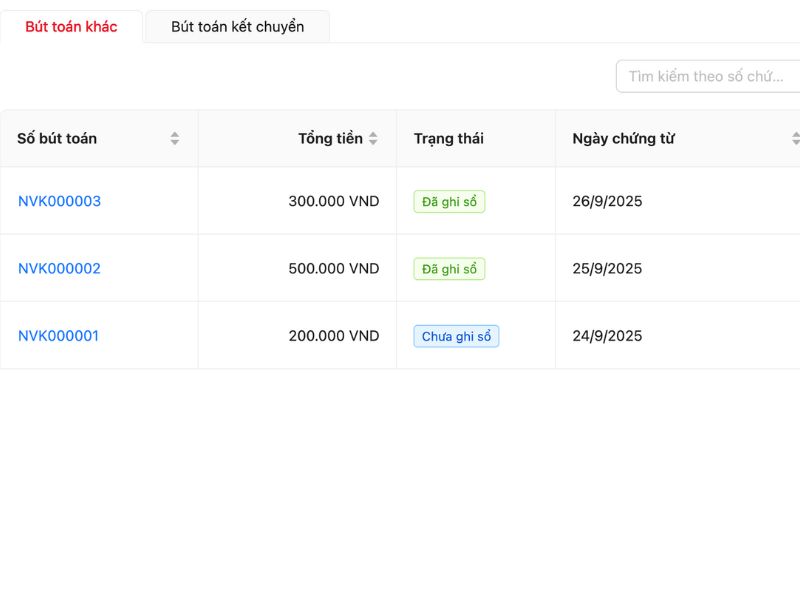Open entry NVK000002
This screenshot has height=600, width=800.
(x=59, y=268)
